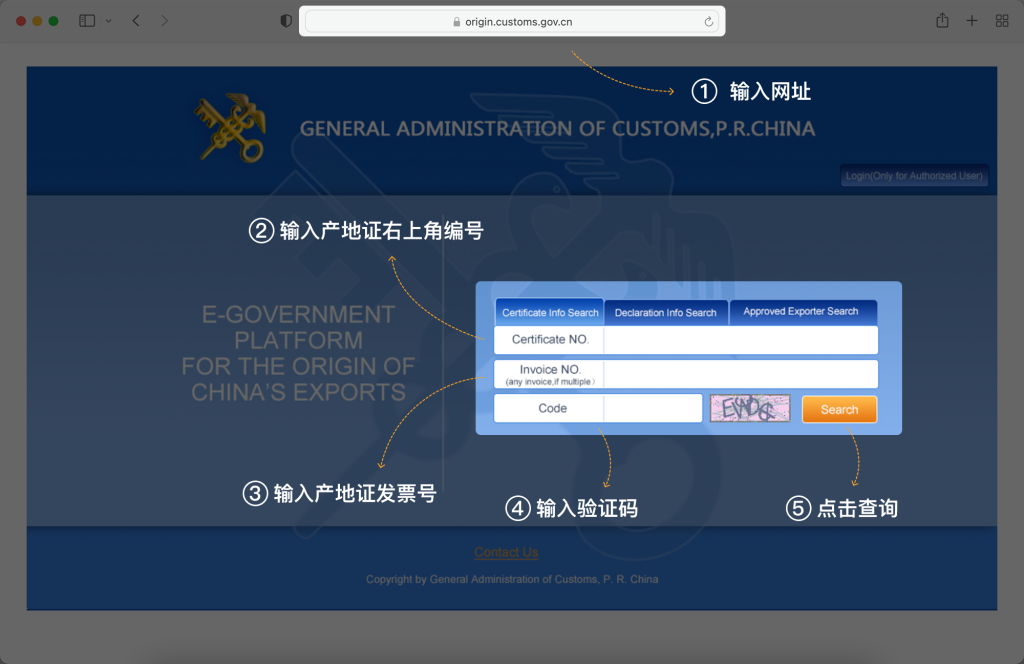Go back with the browser back arrow
Image resolution: width=1024 pixels, height=664 pixels.
click(x=136, y=21)
